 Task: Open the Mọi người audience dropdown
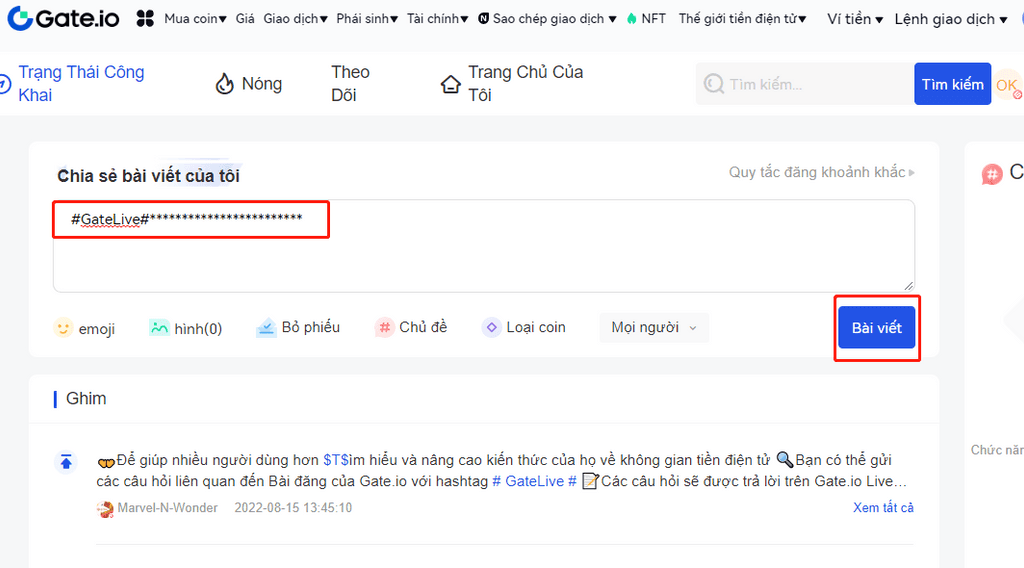654,328
